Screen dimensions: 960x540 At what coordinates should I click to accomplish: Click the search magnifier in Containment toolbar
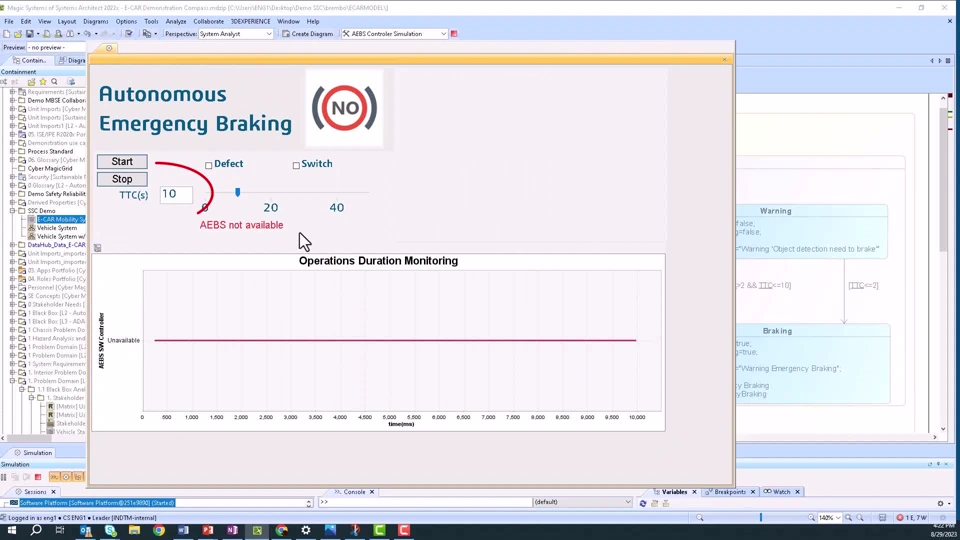click(x=54, y=81)
